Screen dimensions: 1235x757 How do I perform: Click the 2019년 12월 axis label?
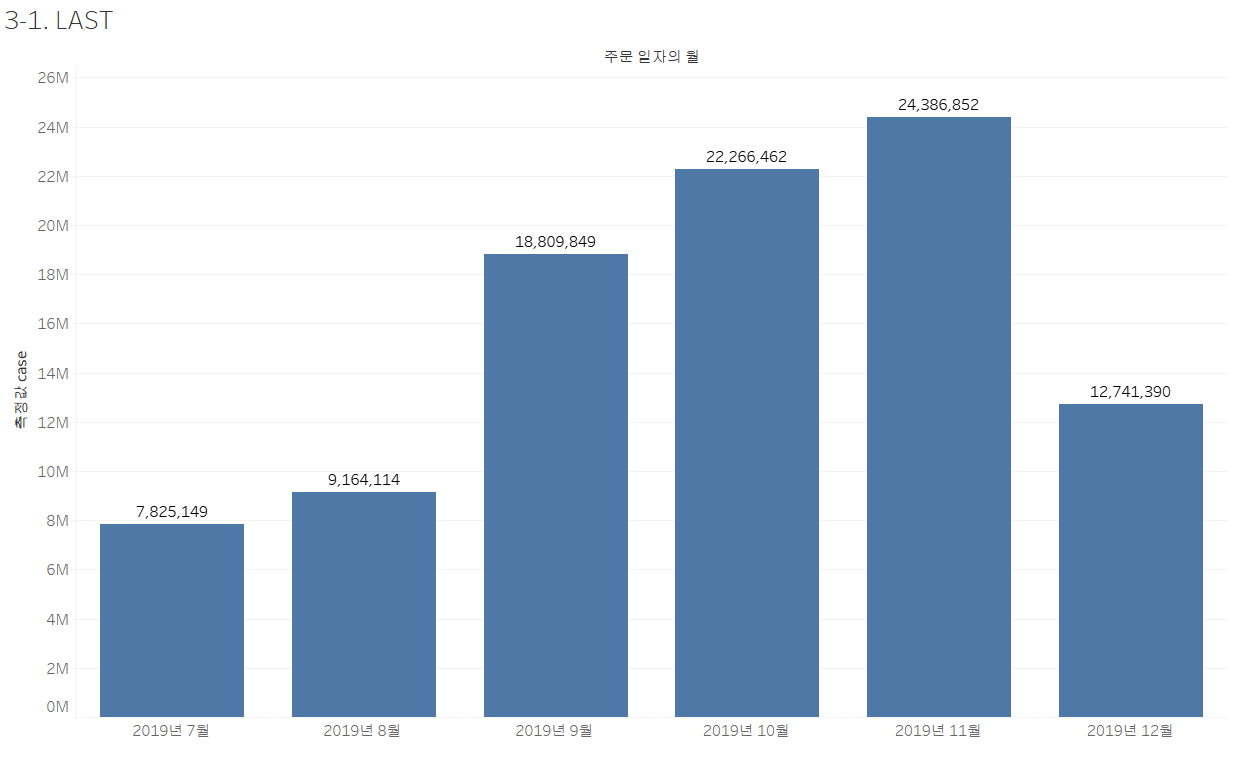1131,731
